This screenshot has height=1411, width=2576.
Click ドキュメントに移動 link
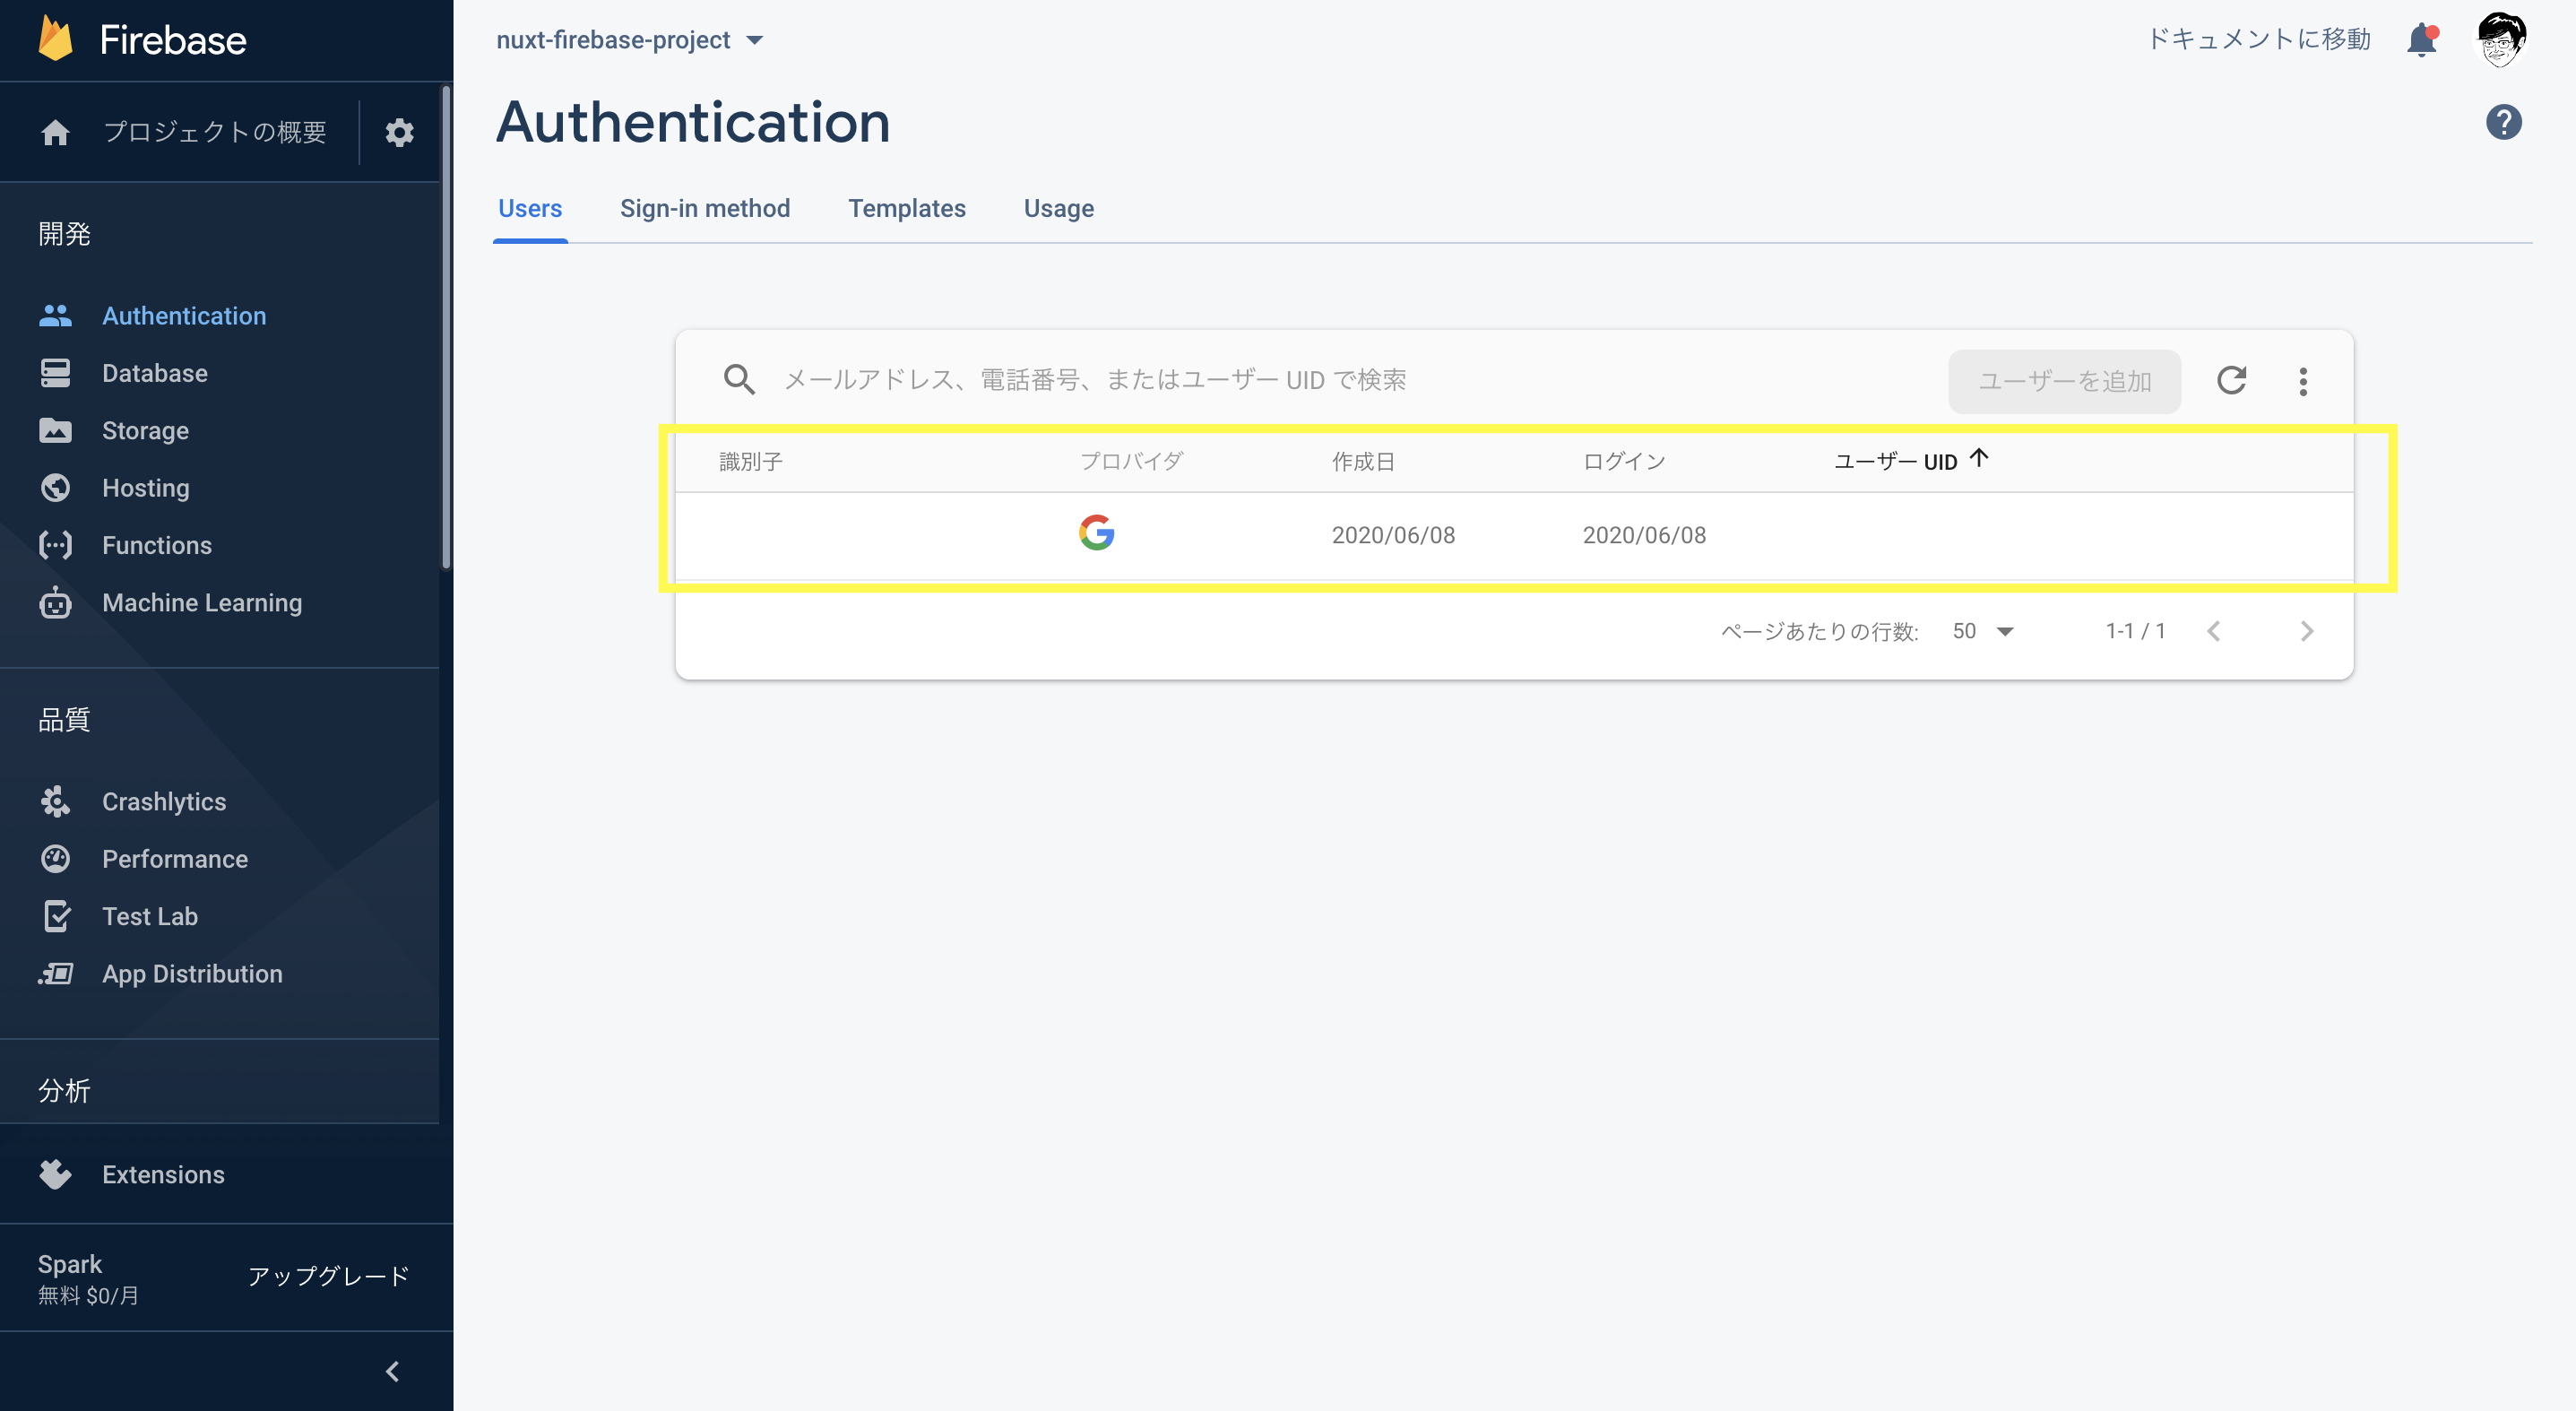pyautogui.click(x=2258, y=39)
